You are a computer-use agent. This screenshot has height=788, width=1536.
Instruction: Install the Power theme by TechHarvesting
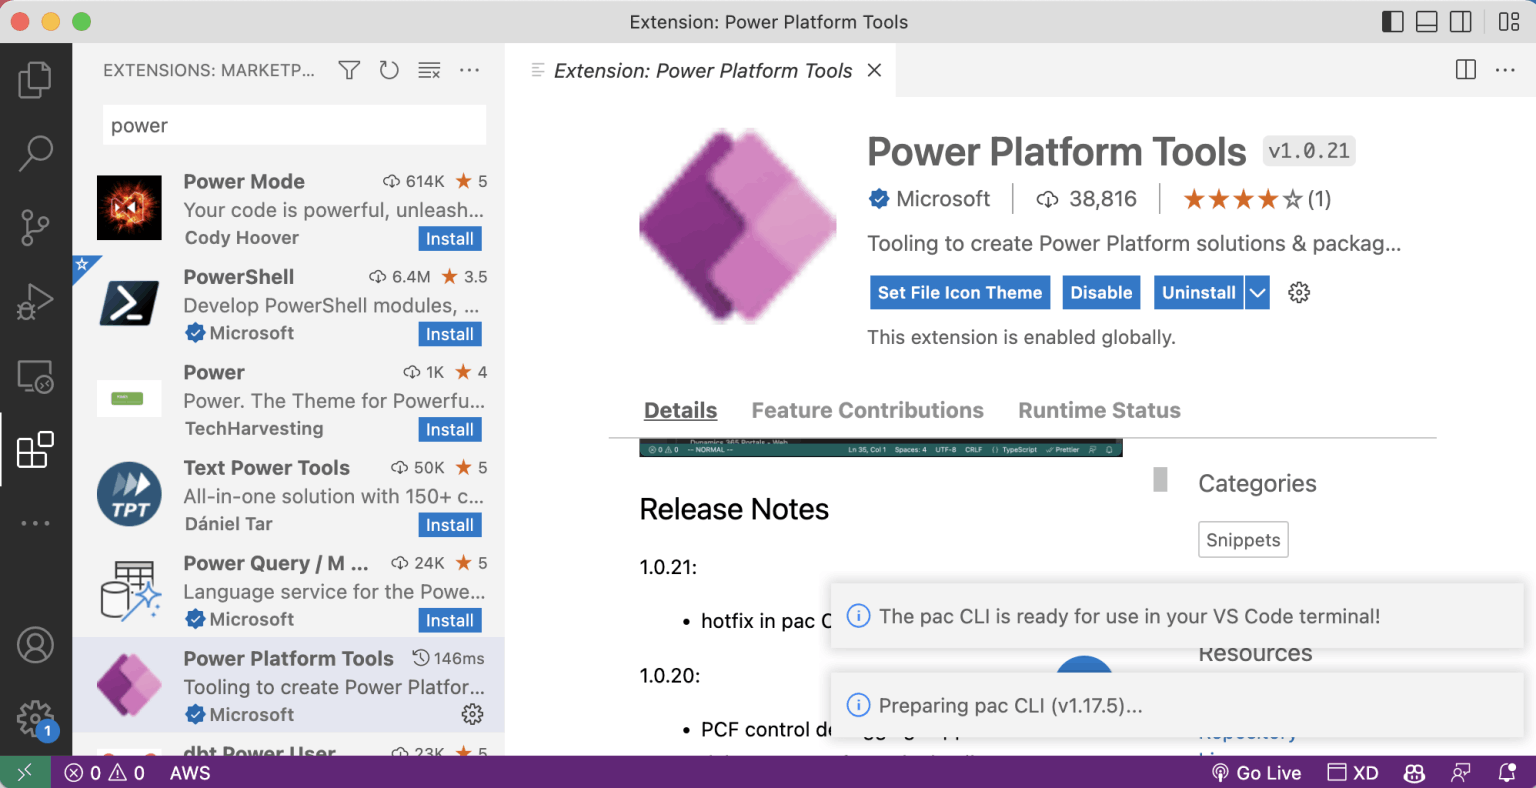click(450, 430)
